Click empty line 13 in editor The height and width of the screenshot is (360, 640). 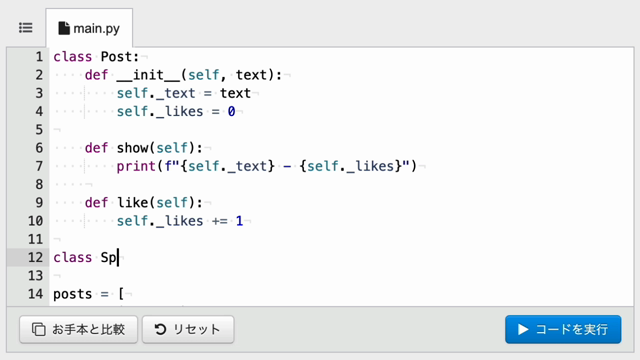(x=341, y=276)
